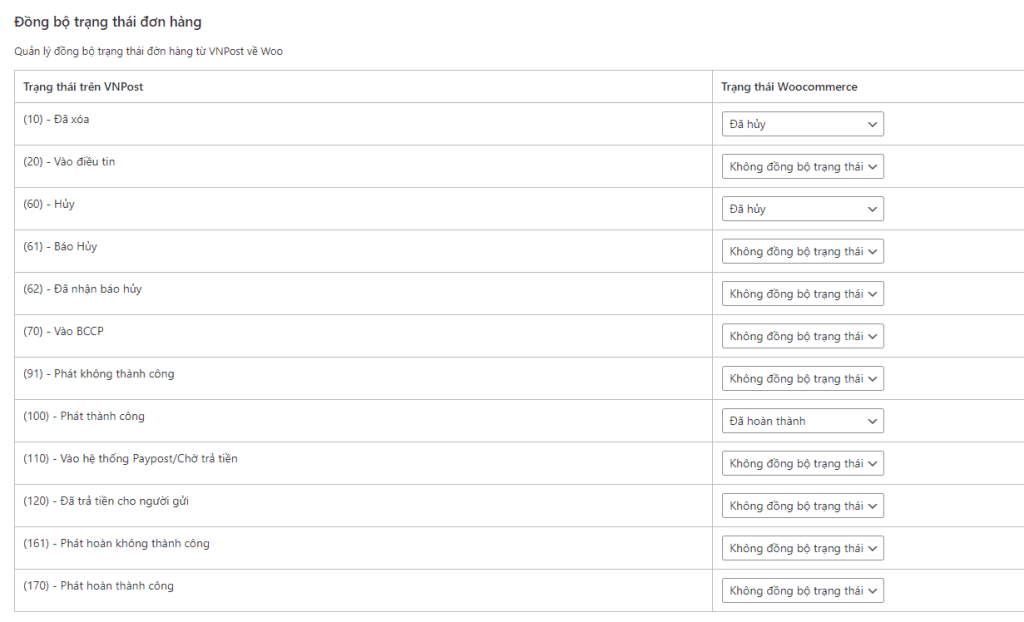Image resolution: width=1024 pixels, height=622 pixels.
Task: Click the (10) - Đã xóa row label
Action: 56,119
